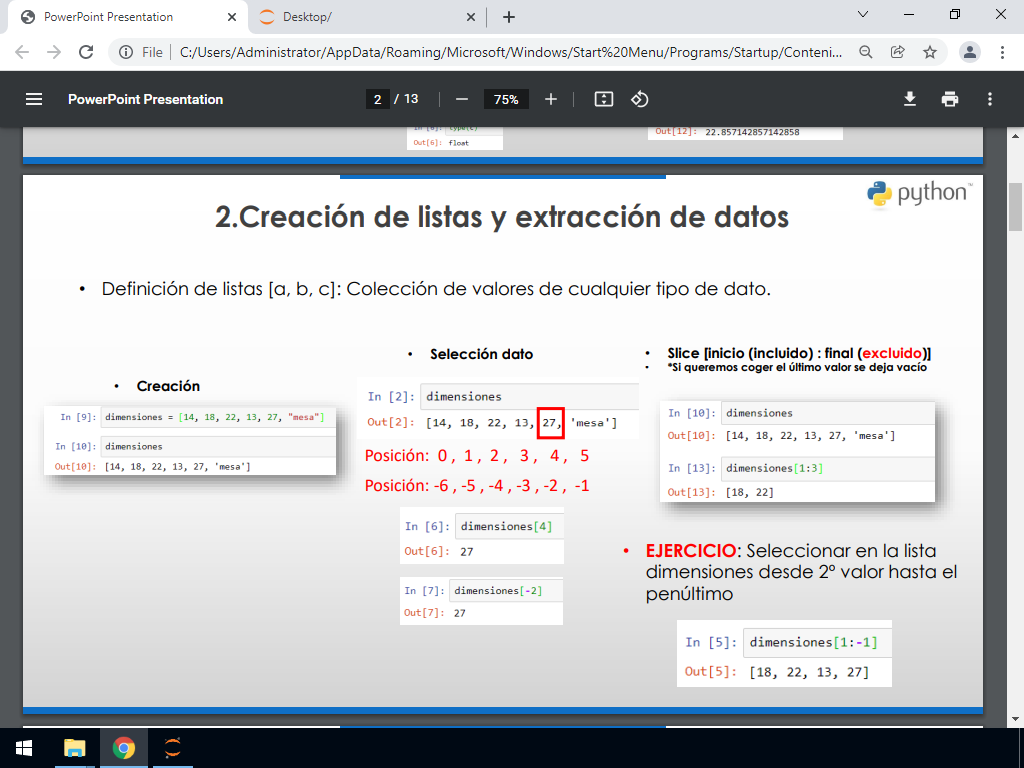The height and width of the screenshot is (768, 1024).
Task: Edit the current page number field
Action: [377, 99]
